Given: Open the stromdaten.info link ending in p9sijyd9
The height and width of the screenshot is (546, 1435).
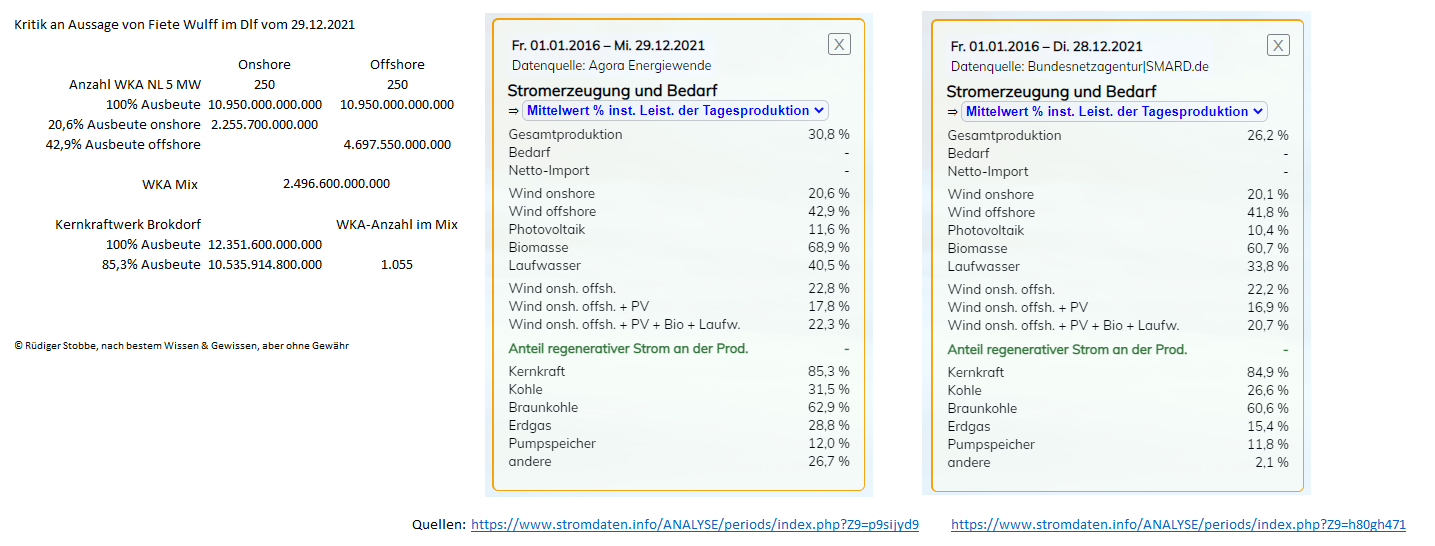Looking at the screenshot, I should click(694, 524).
